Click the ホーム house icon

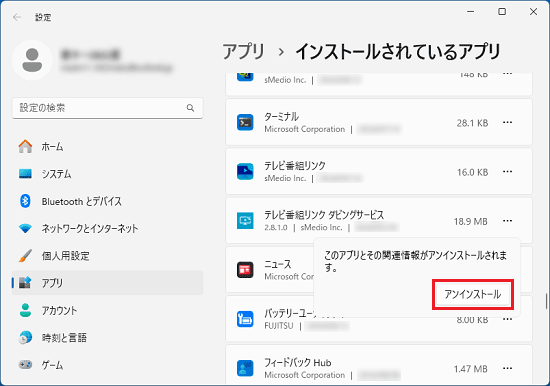coord(25,146)
